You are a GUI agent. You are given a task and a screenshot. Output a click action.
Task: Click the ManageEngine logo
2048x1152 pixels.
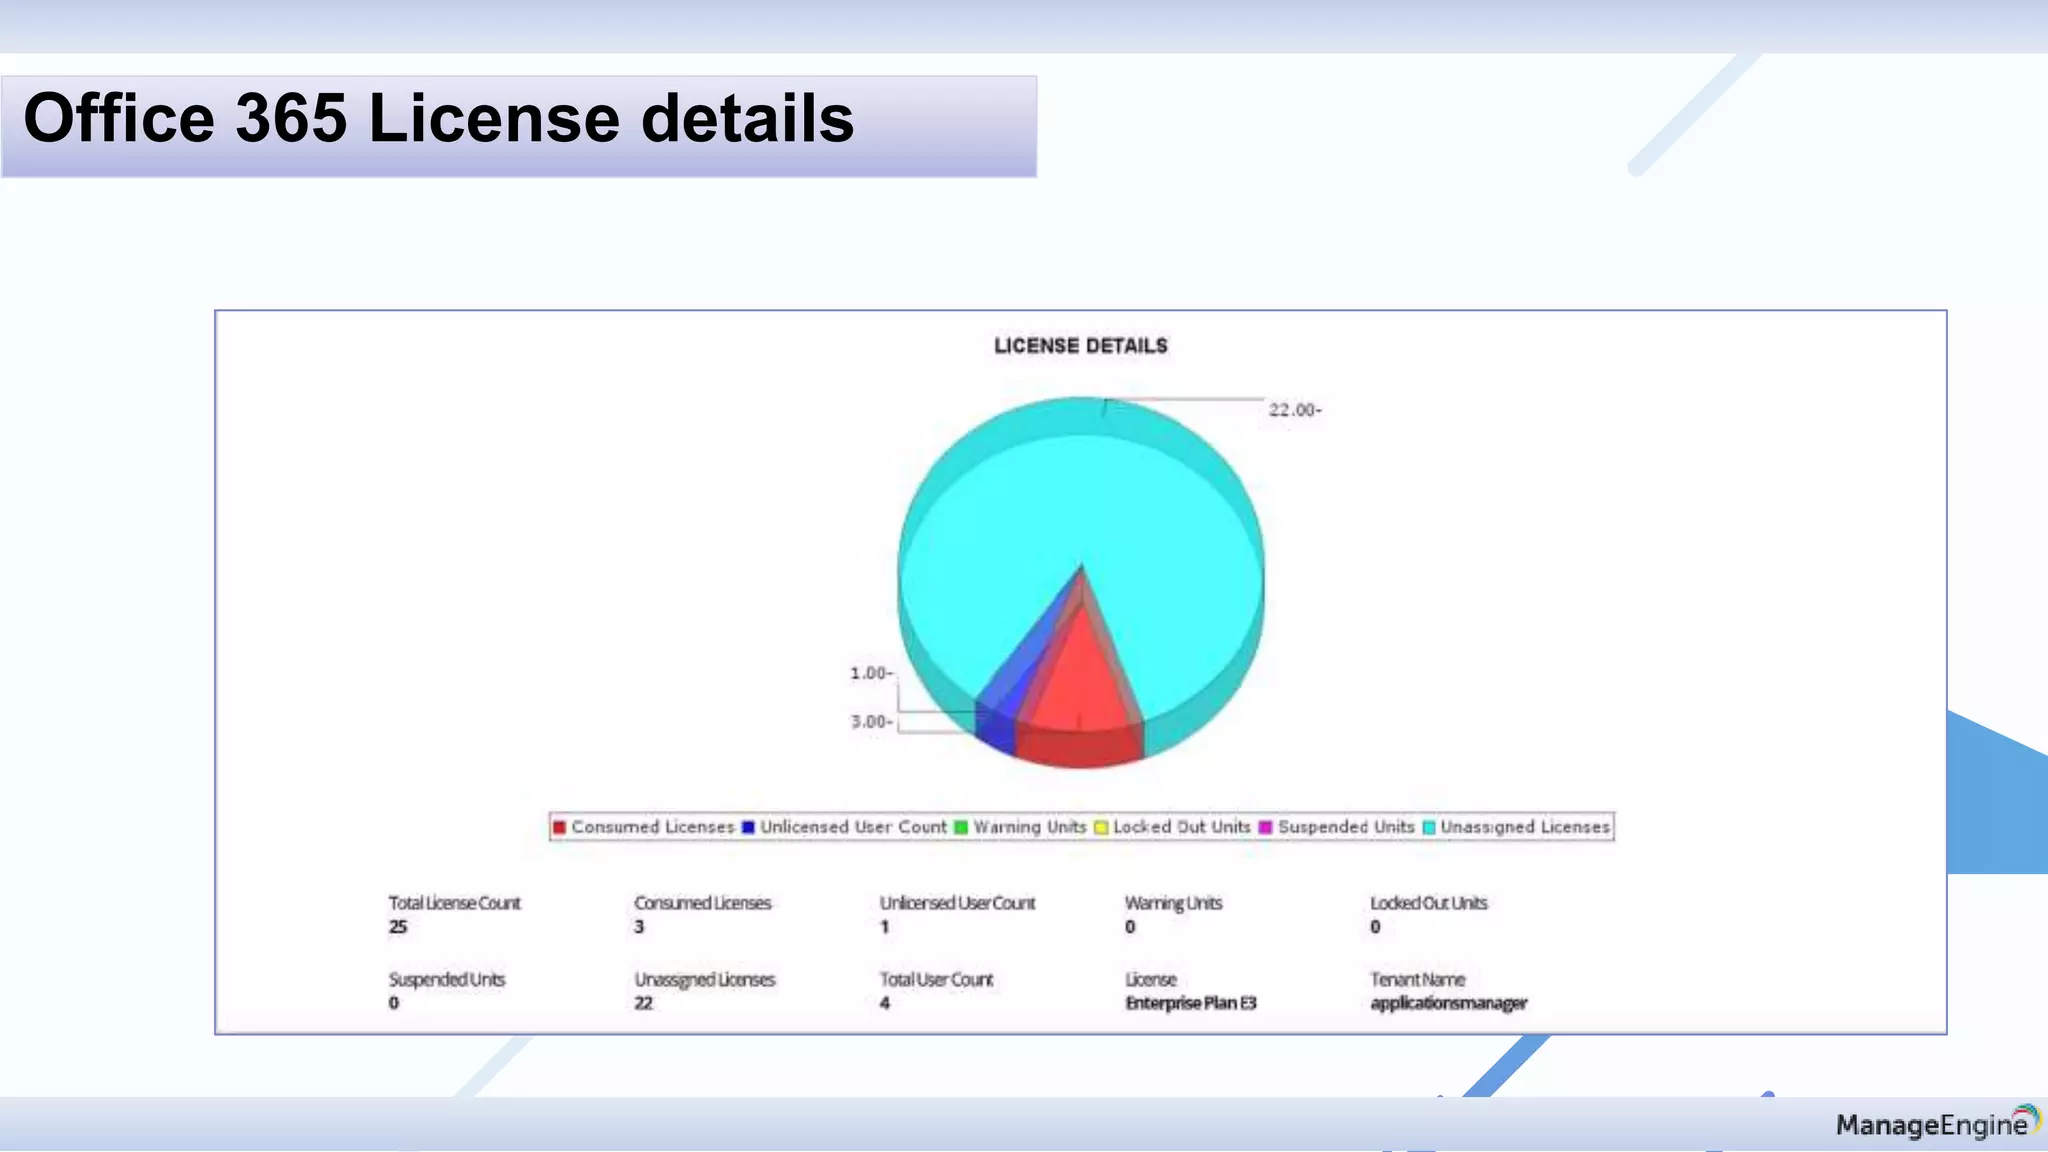[1938, 1124]
